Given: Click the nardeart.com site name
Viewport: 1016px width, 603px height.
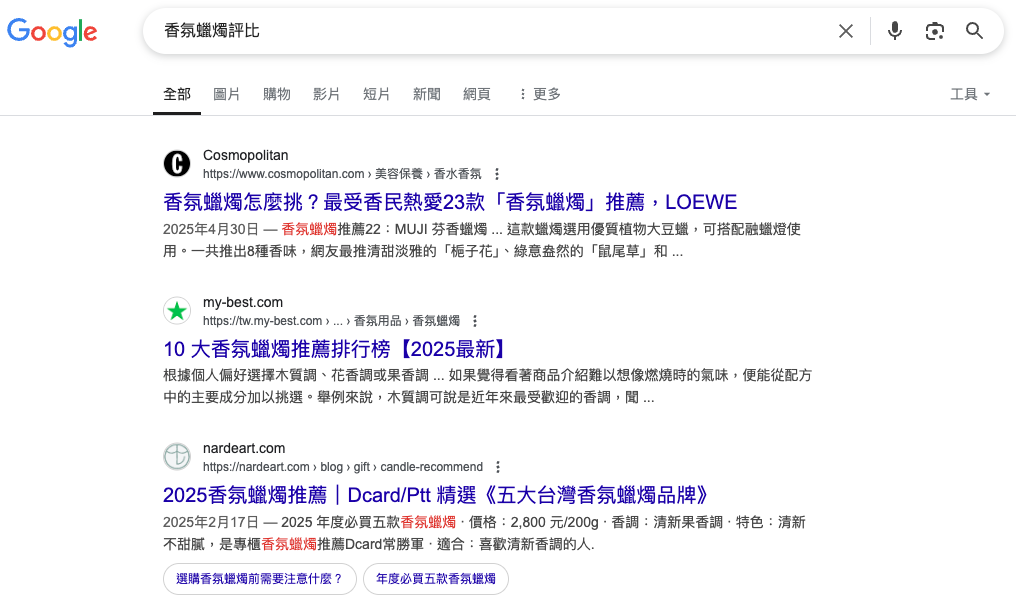Looking at the screenshot, I should pos(244,448).
